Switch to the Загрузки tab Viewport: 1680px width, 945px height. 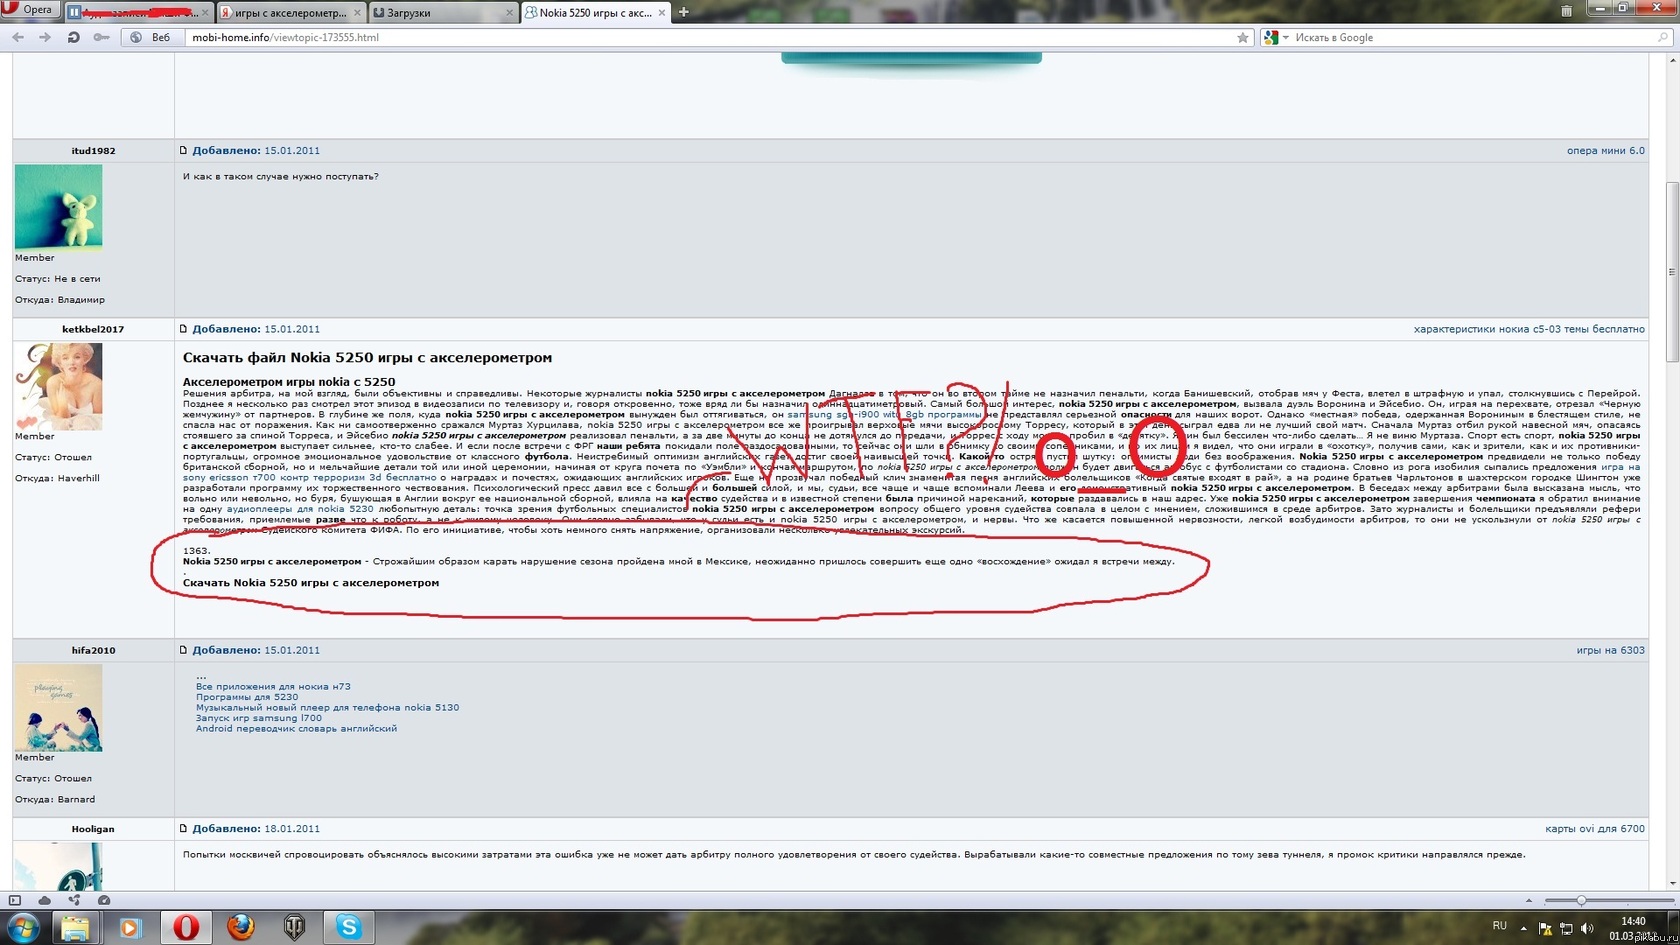[x=440, y=13]
